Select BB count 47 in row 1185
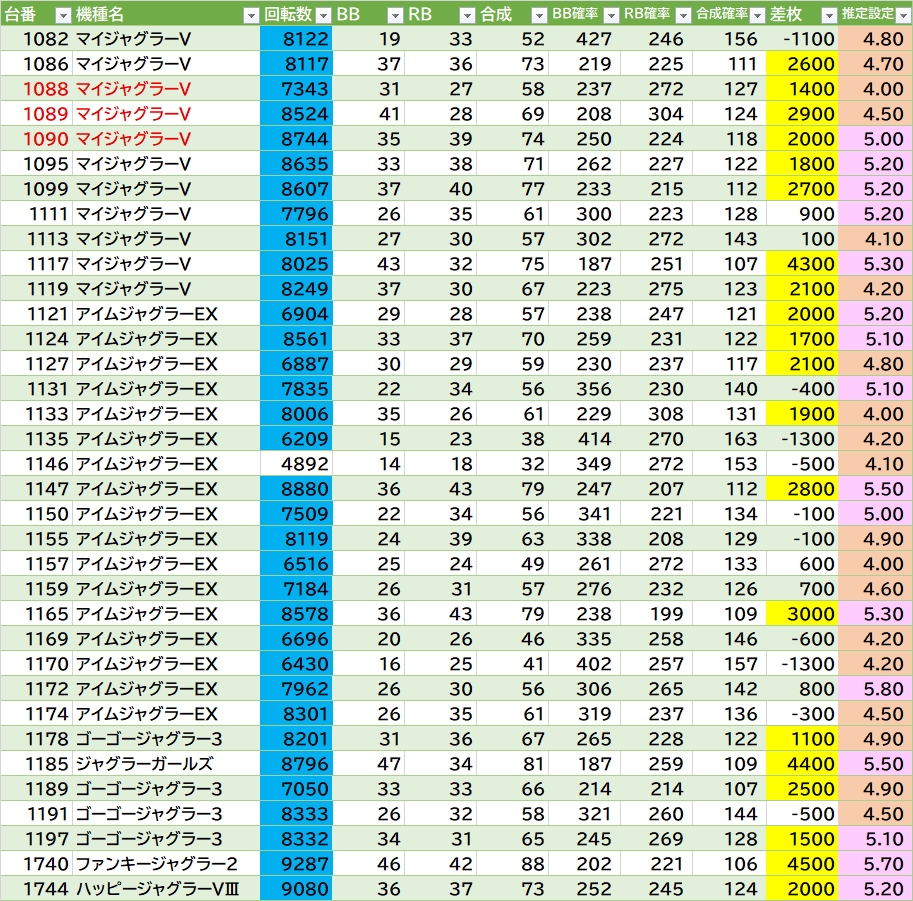The image size is (913, 901). point(368,764)
